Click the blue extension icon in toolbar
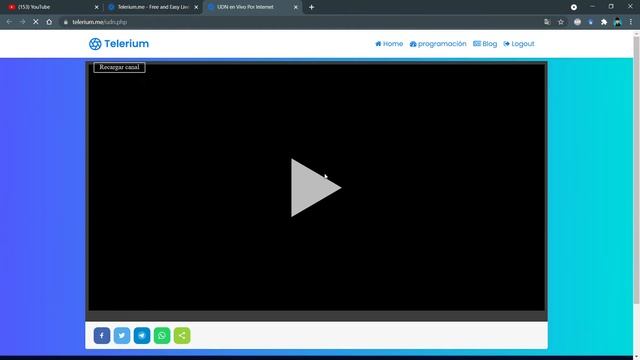The image size is (640, 360). coord(591,22)
